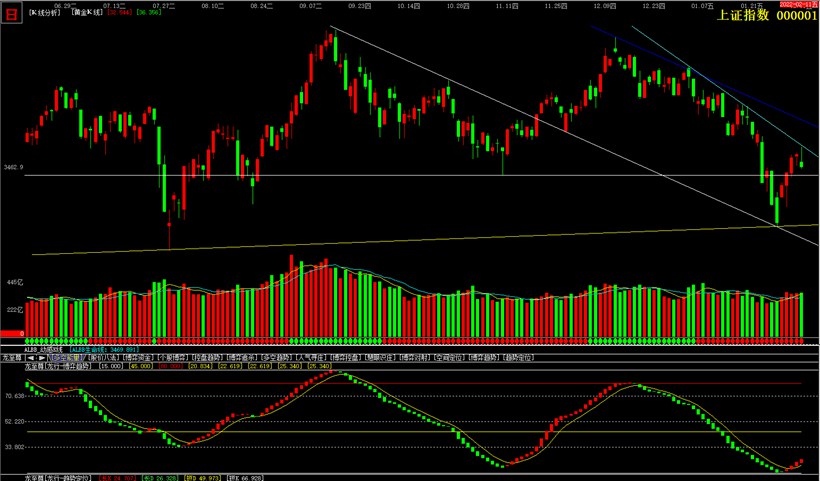Click the red 32.544 value
Screen dimensions: 820x481
[x=119, y=12]
